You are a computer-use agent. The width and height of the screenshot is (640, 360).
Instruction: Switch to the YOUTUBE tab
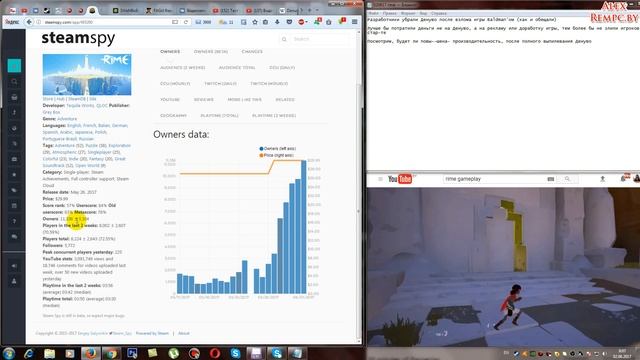coord(170,100)
